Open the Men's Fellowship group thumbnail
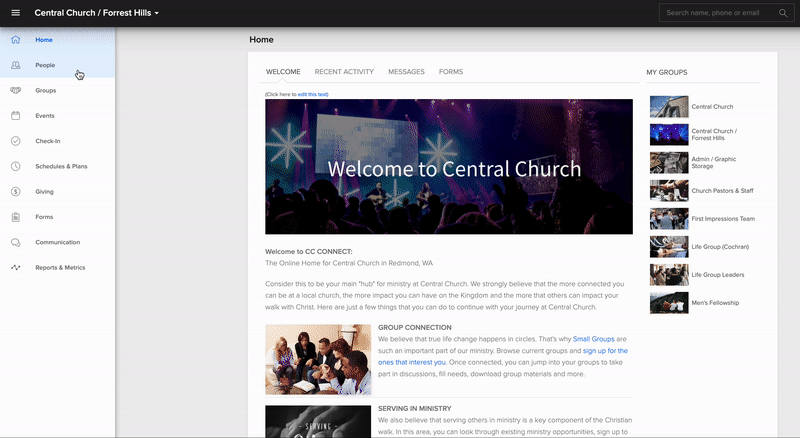 coord(669,302)
